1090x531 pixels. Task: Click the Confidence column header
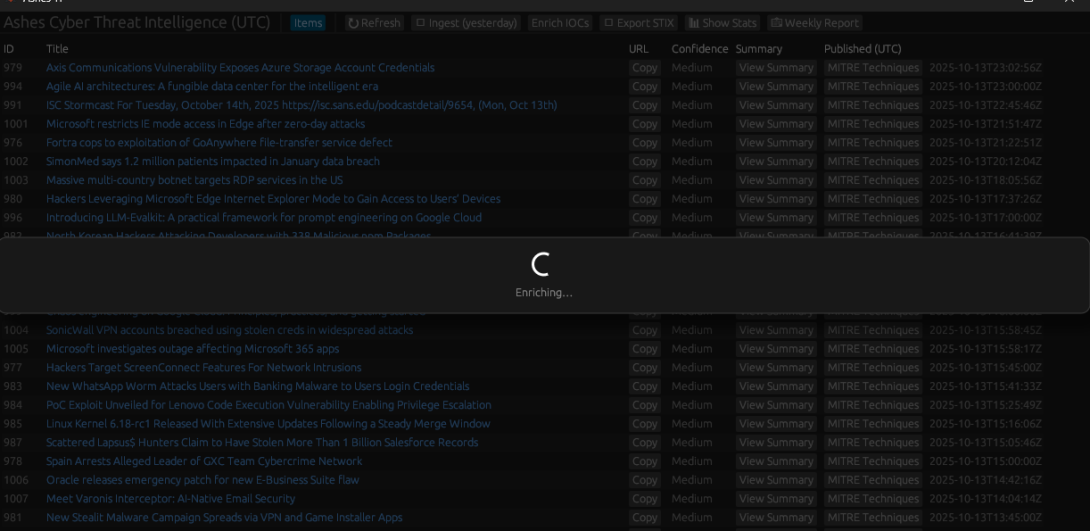coord(699,49)
